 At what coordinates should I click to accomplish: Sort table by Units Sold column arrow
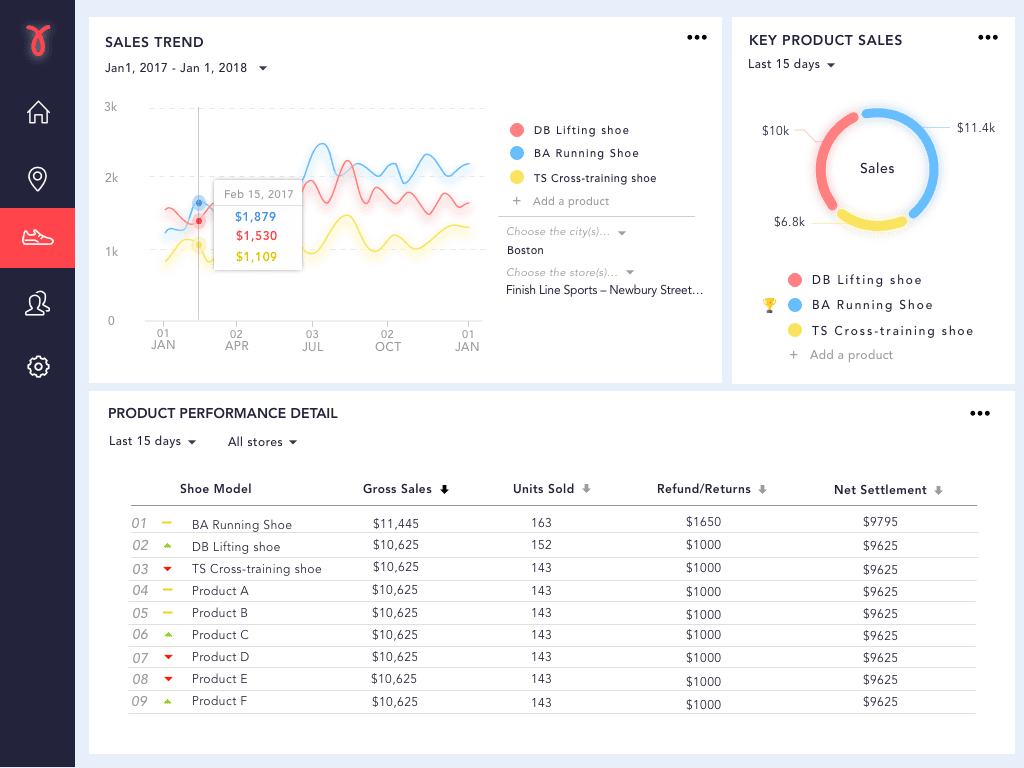tap(588, 489)
